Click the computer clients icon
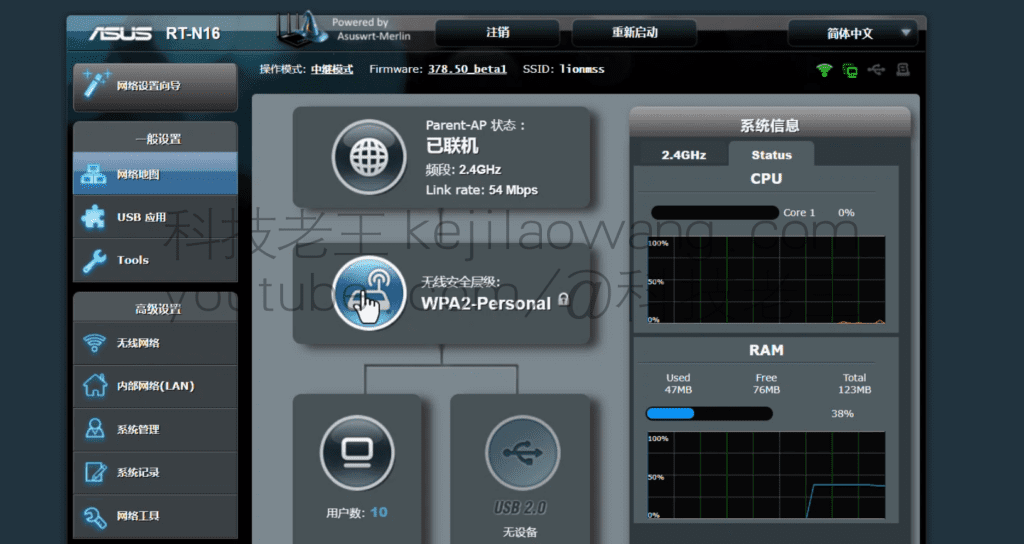1024x544 pixels. coord(357,453)
